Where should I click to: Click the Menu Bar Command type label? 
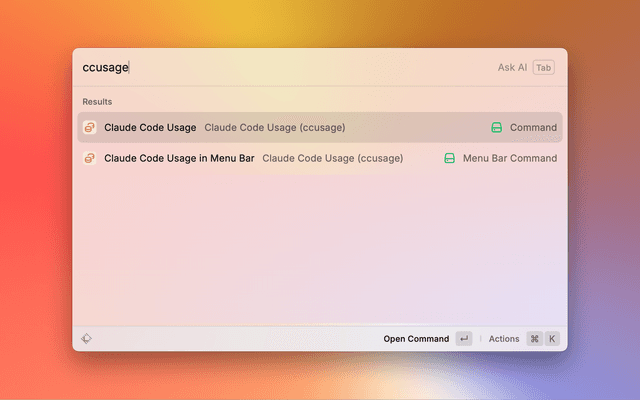[510, 158]
